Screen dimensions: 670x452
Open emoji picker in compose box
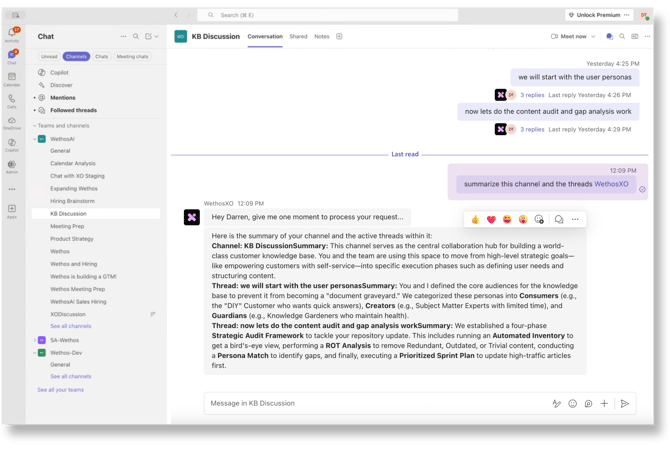click(572, 403)
